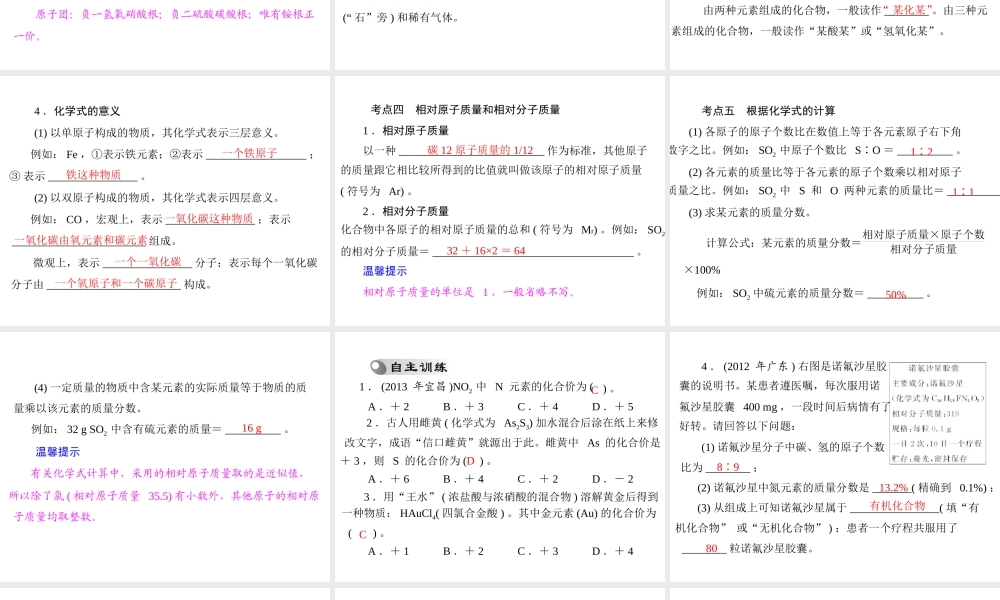Click option A．＋6 under the 雌黄 question

click(388, 479)
